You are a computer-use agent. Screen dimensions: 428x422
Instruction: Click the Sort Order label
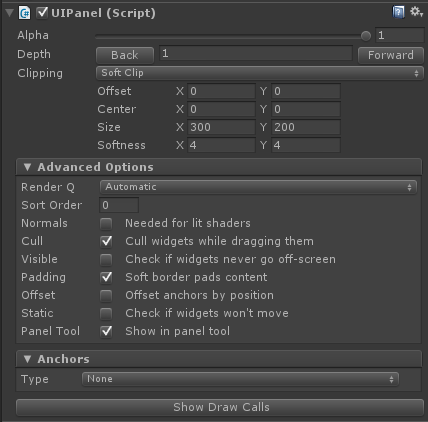[x=51, y=205]
